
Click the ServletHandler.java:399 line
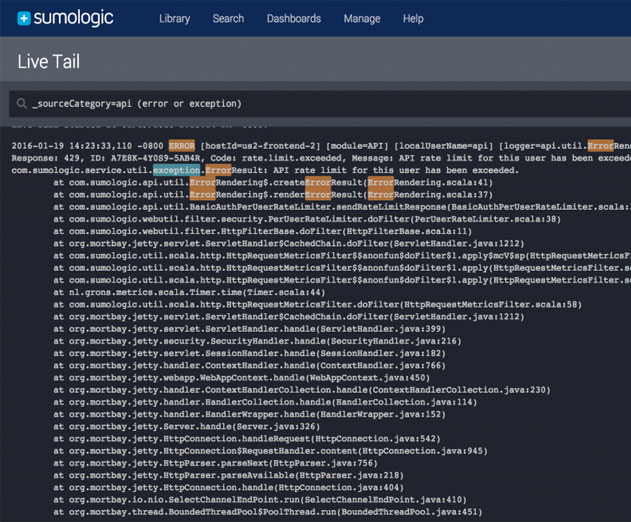click(250, 329)
